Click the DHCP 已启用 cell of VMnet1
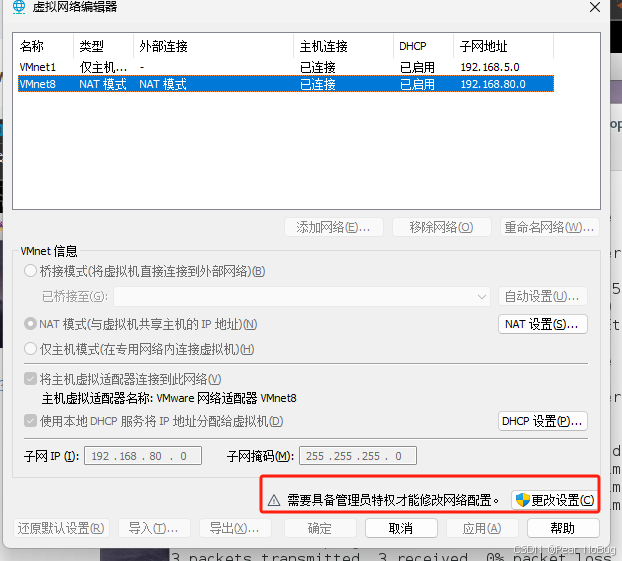Viewport: 622px width, 561px height. [x=417, y=67]
